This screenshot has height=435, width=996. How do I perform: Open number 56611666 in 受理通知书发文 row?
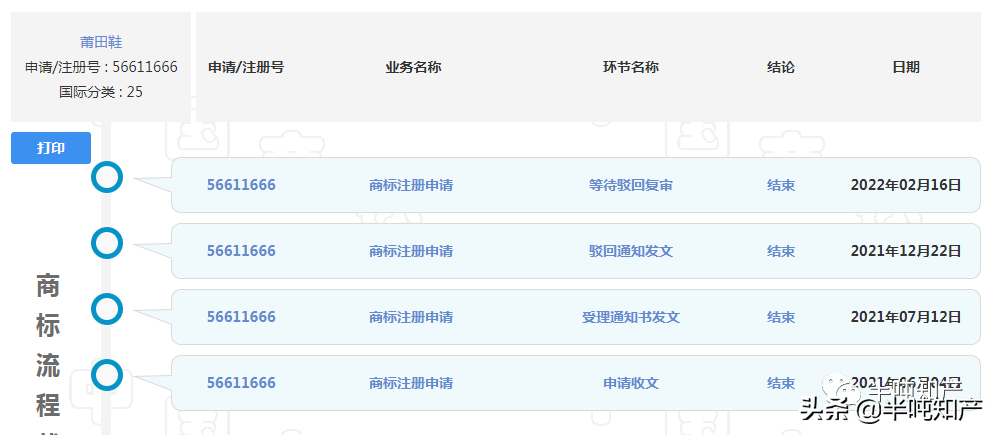[241, 317]
